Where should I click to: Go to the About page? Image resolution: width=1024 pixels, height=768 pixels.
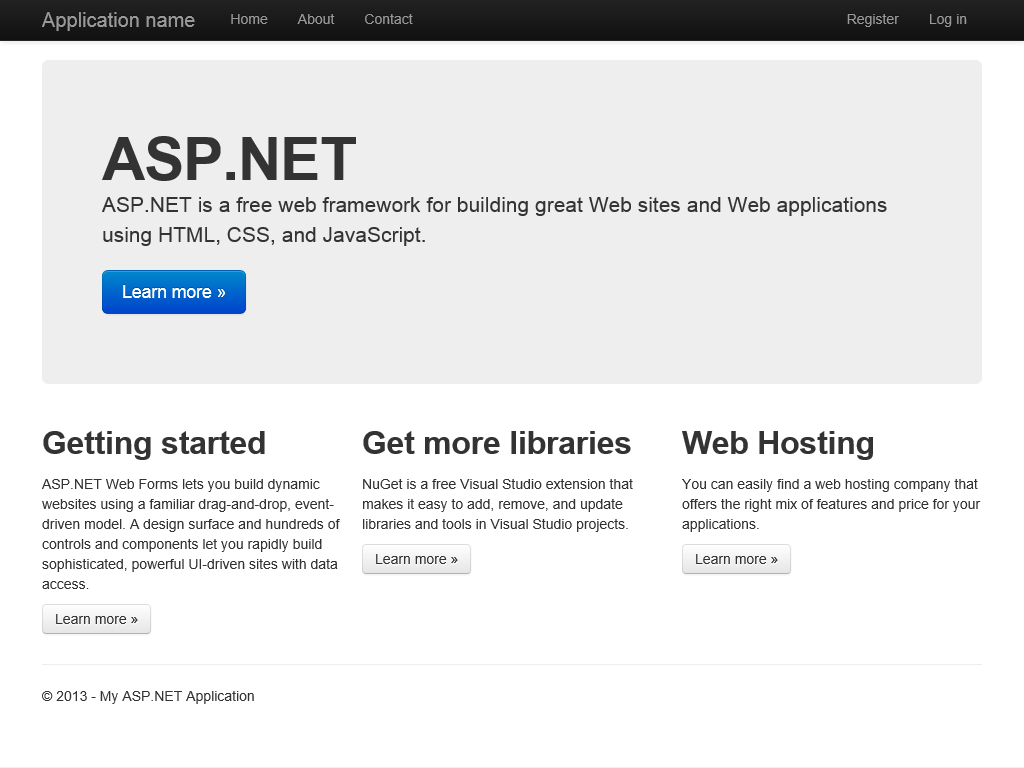(x=315, y=20)
